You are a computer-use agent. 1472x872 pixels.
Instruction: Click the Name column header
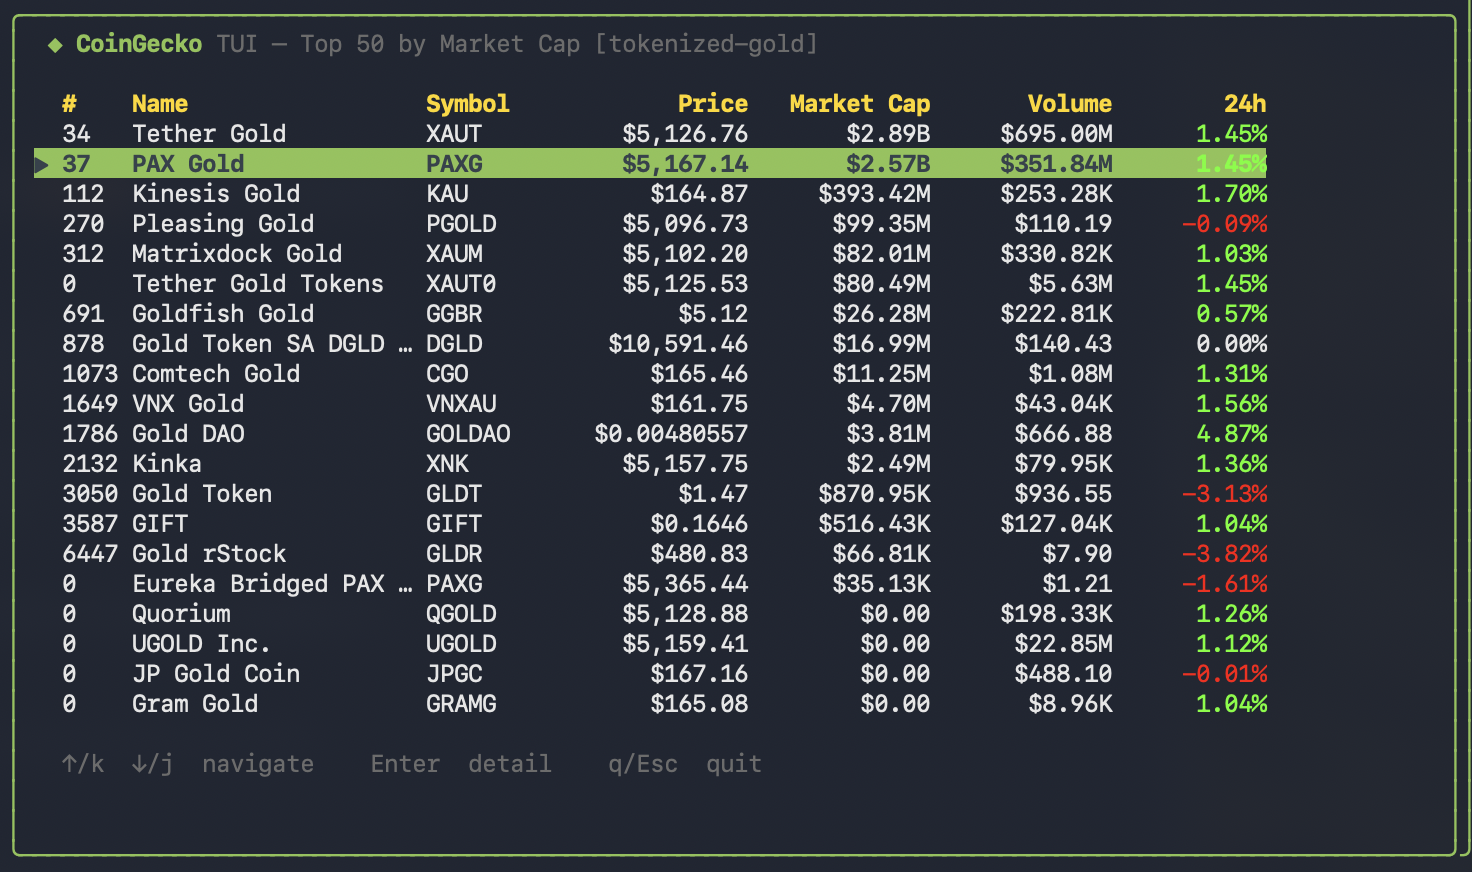click(x=160, y=104)
